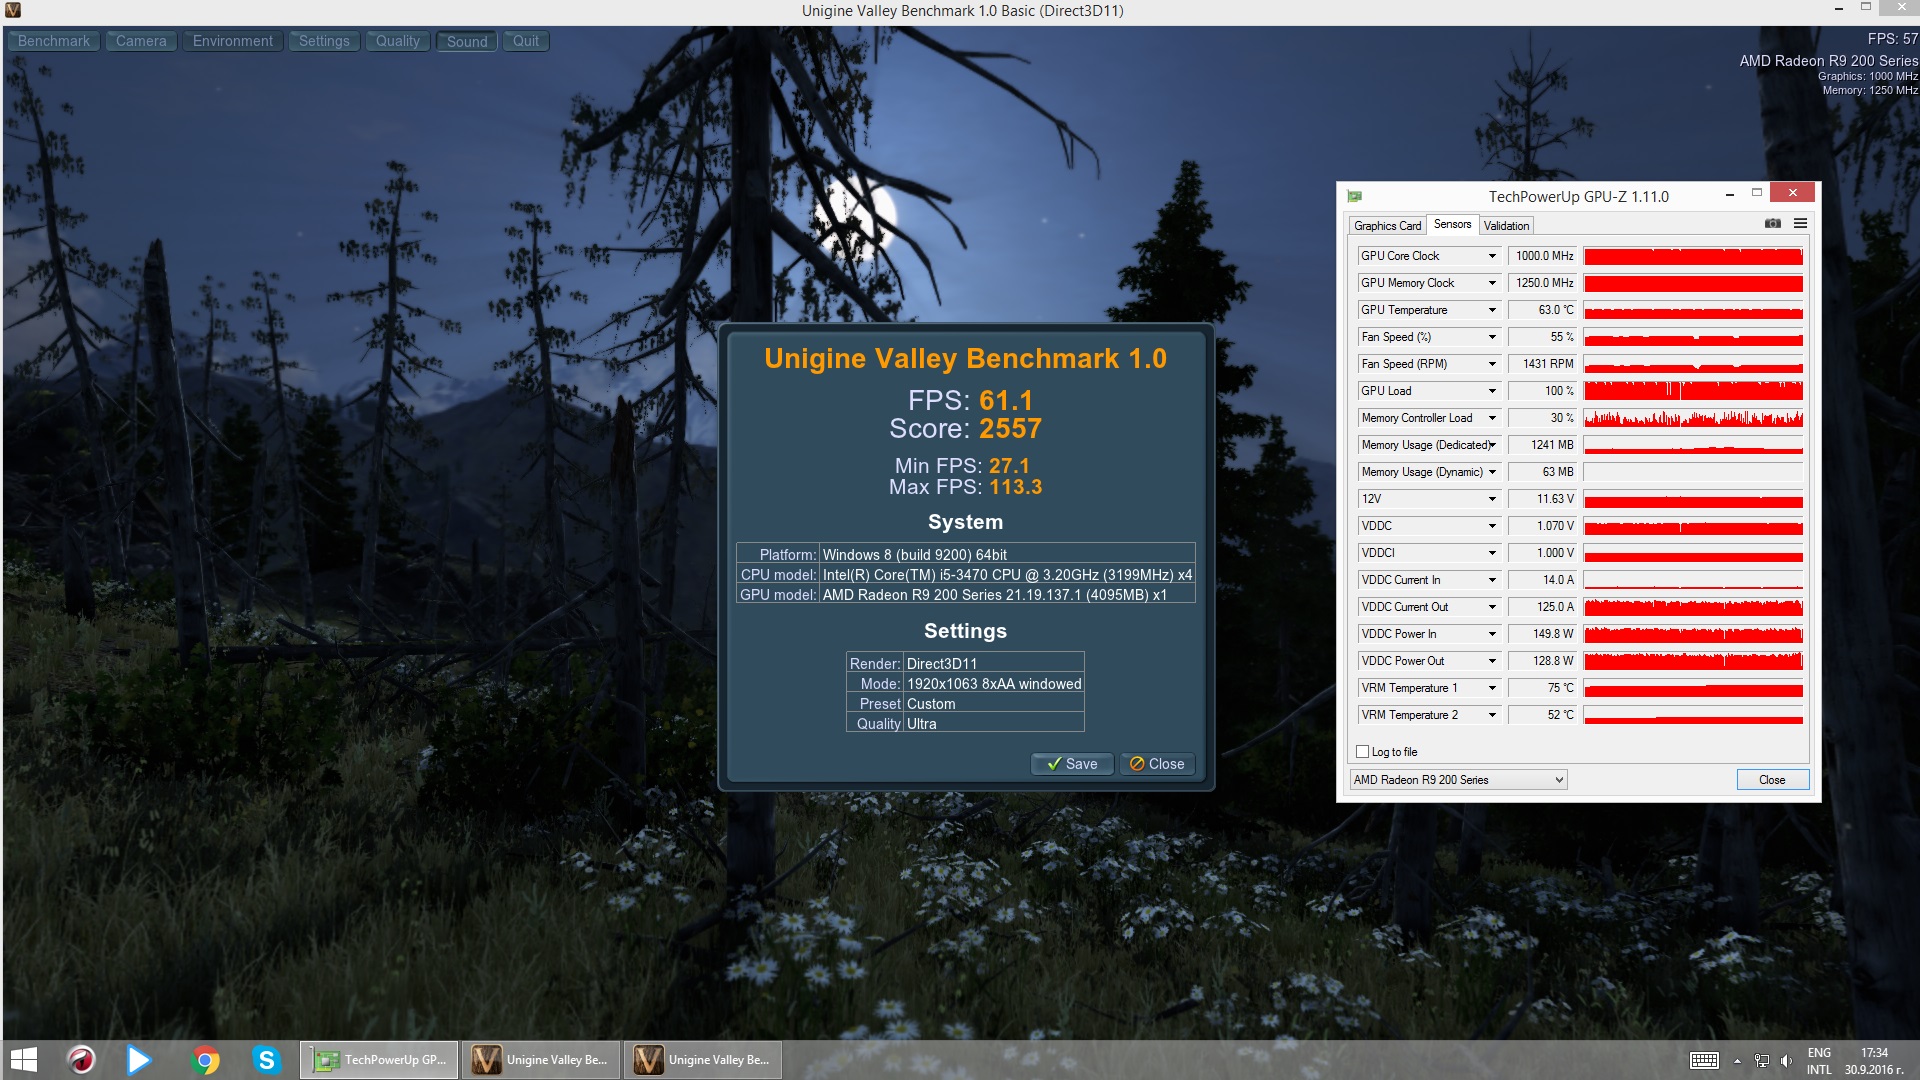Open network status tray icon
Viewport: 1920px width, 1080px height.
[1762, 1061]
